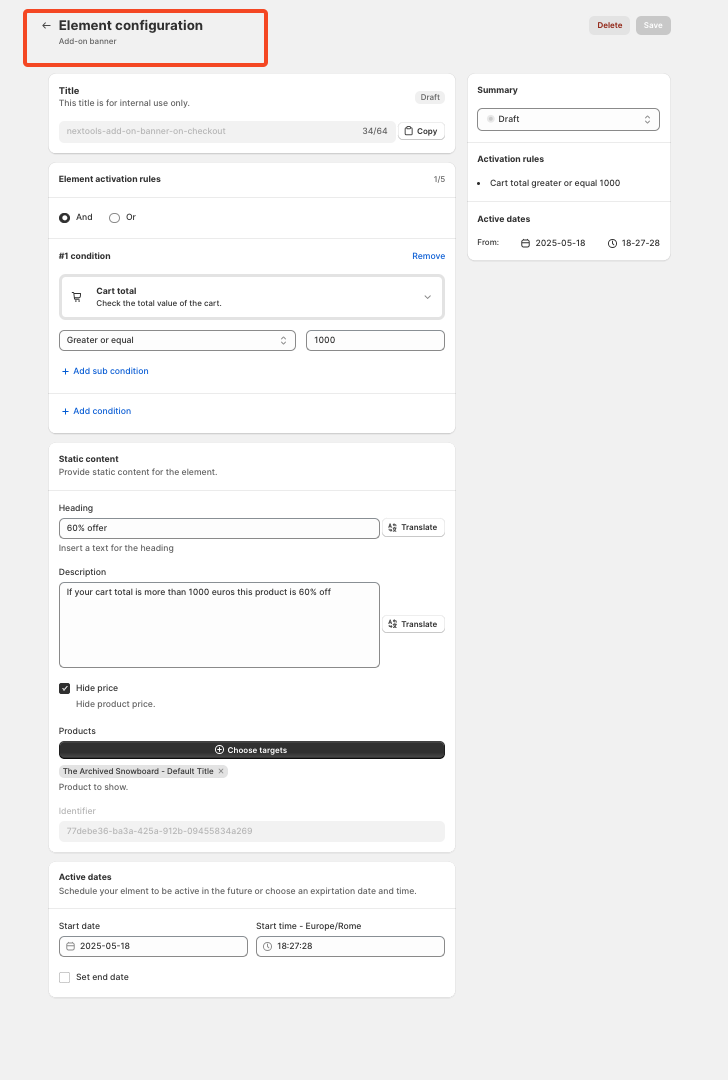Uncheck the Hide price checkbox
This screenshot has width=728, height=1080.
tap(65, 688)
